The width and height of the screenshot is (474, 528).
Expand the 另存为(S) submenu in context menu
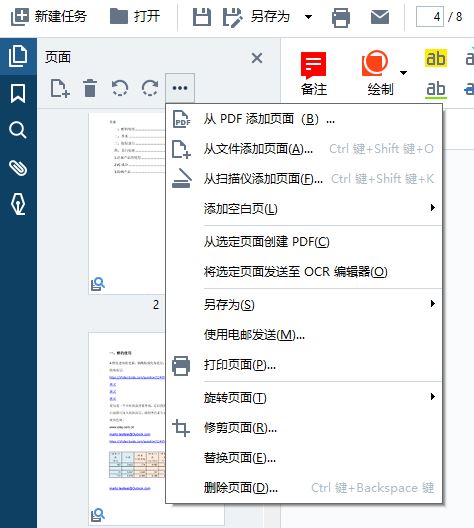click(304, 305)
